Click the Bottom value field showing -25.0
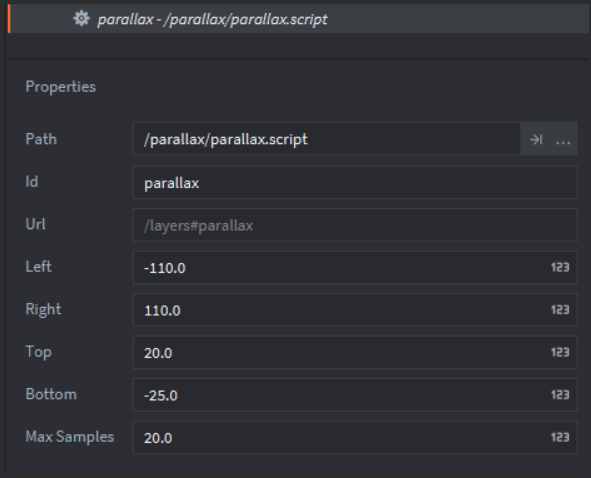Viewport: 591px width, 478px height. (x=355, y=395)
